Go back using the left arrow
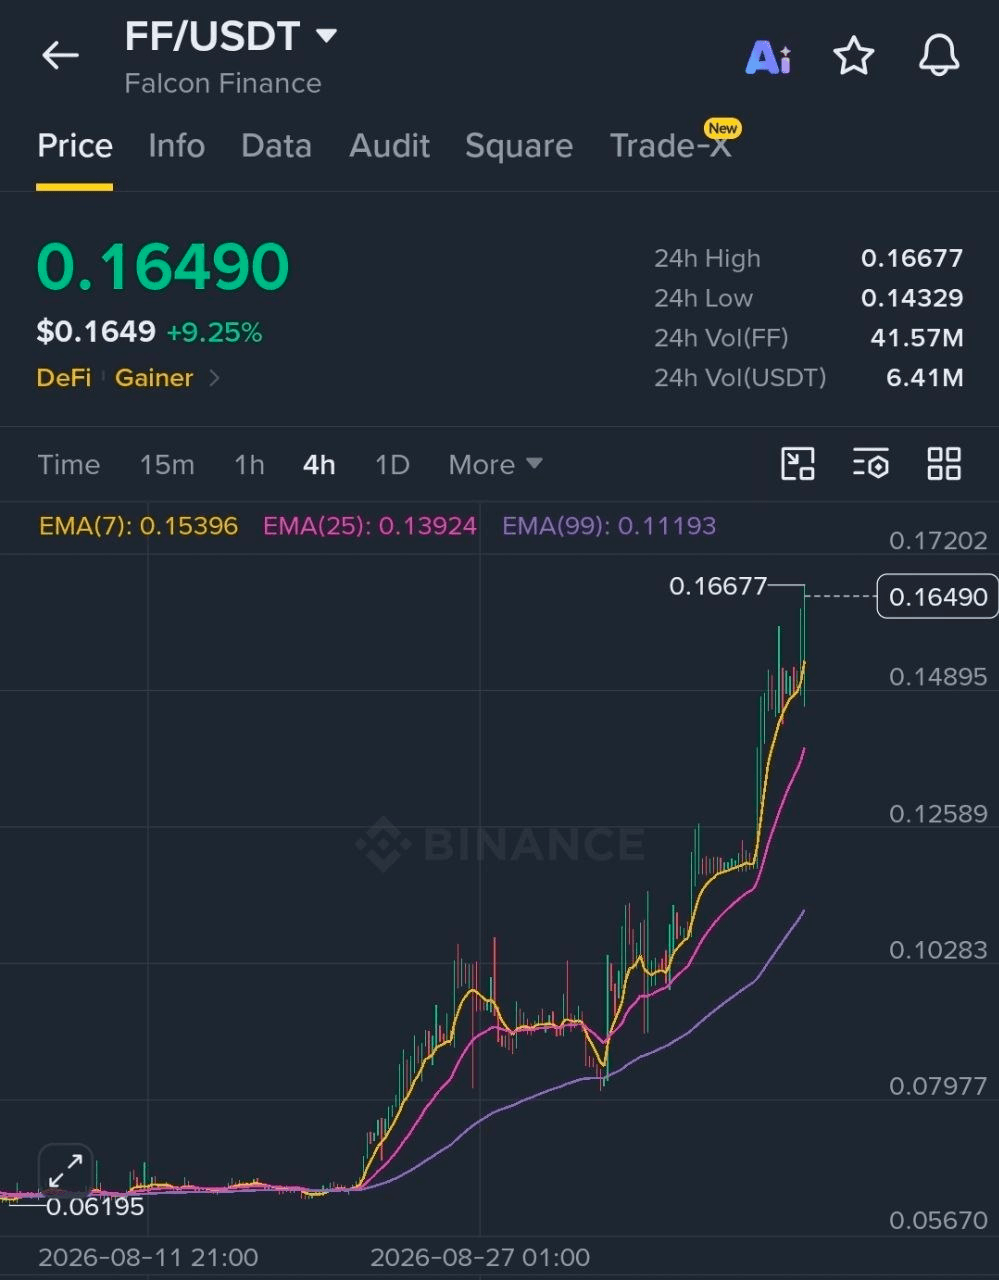 click(60, 55)
